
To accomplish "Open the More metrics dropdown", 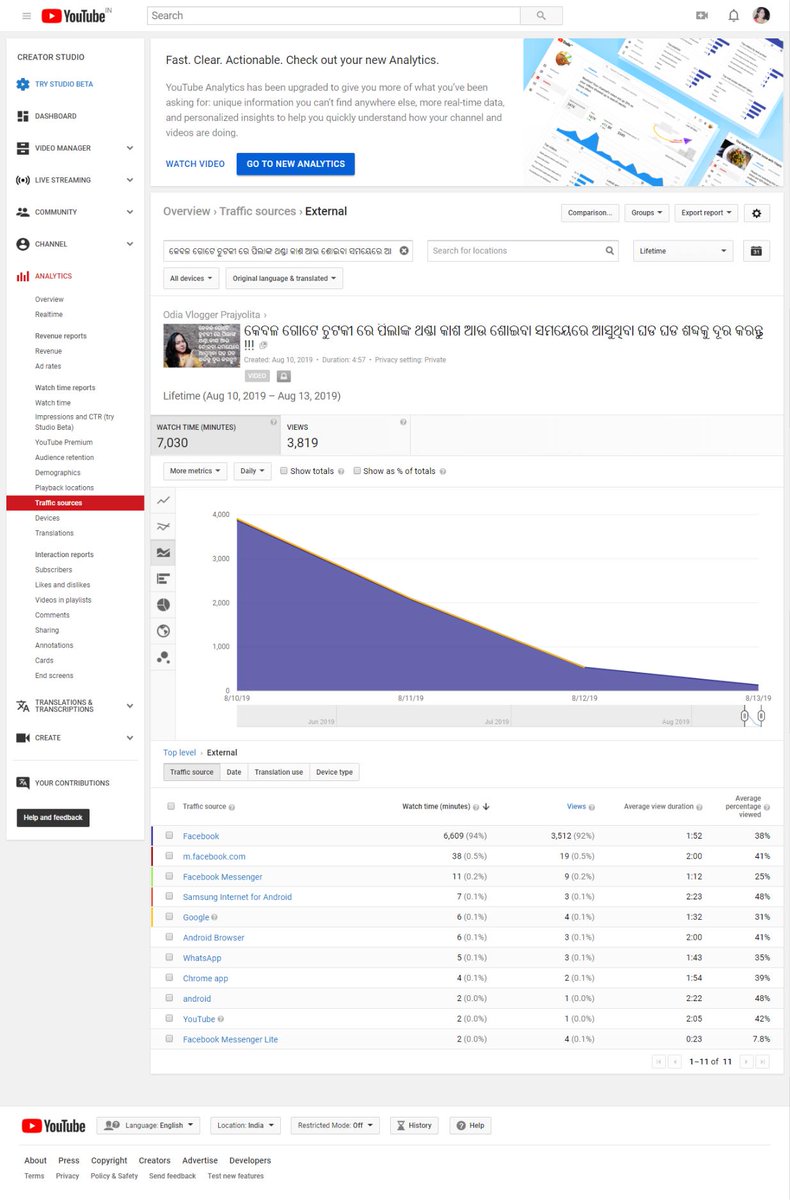I will [195, 471].
